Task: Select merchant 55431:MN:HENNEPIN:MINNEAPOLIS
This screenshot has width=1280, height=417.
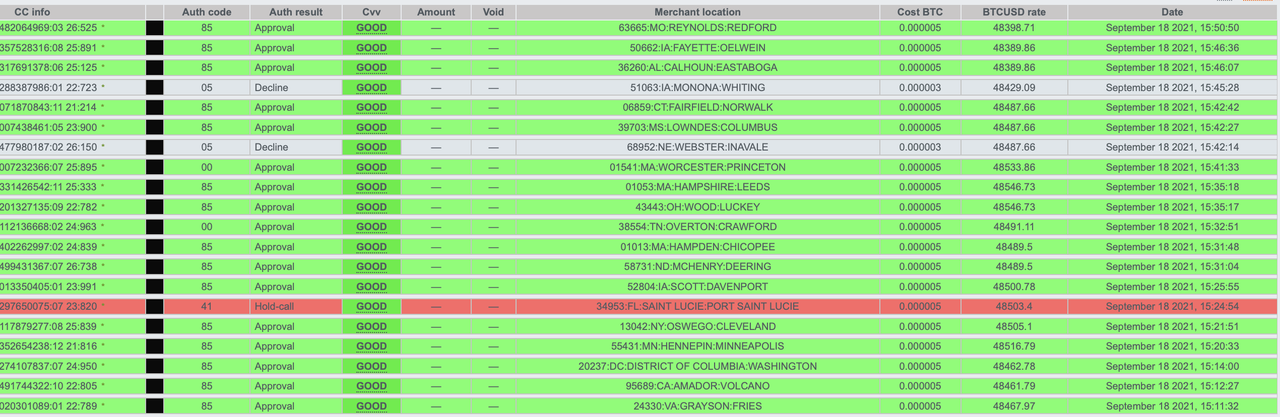Action: point(697,346)
